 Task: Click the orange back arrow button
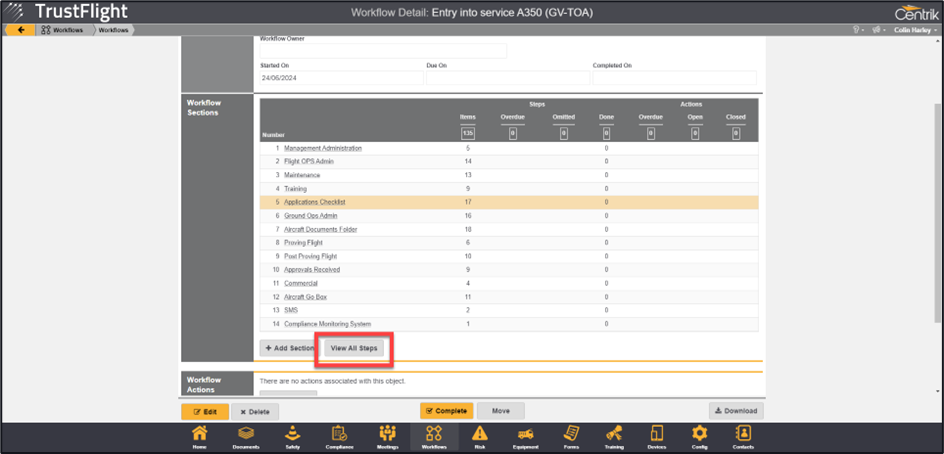(x=20, y=30)
